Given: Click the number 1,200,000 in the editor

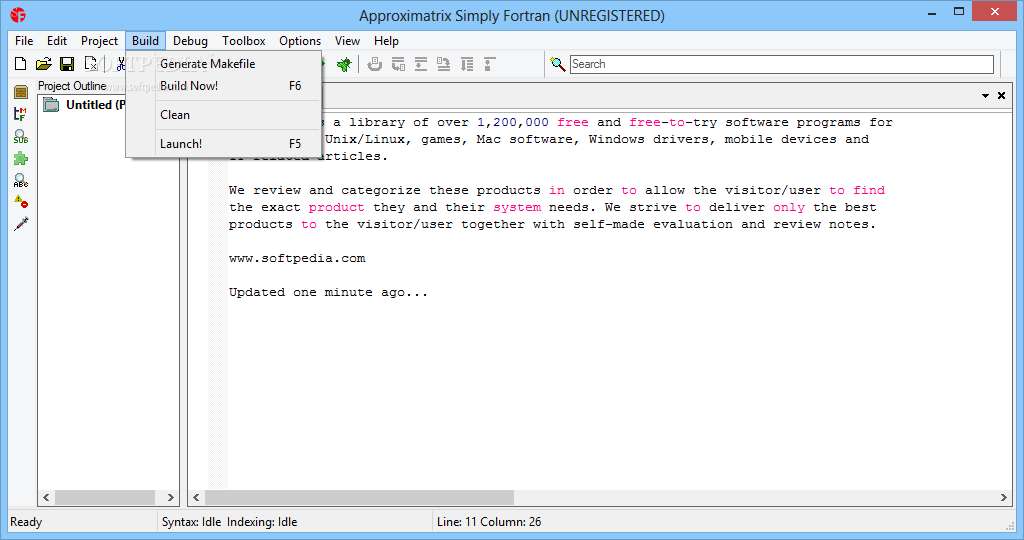Looking at the screenshot, I should click(513, 122).
